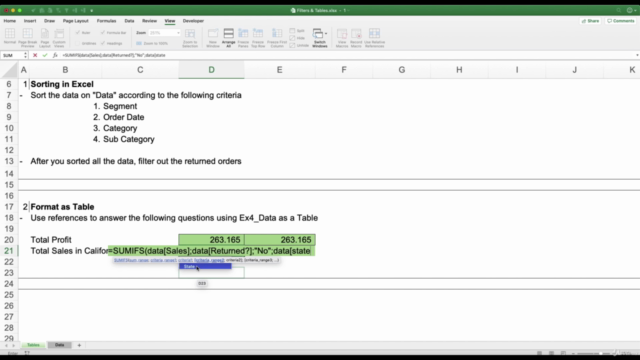Click cell E20 value 263.165

[x=280, y=240]
